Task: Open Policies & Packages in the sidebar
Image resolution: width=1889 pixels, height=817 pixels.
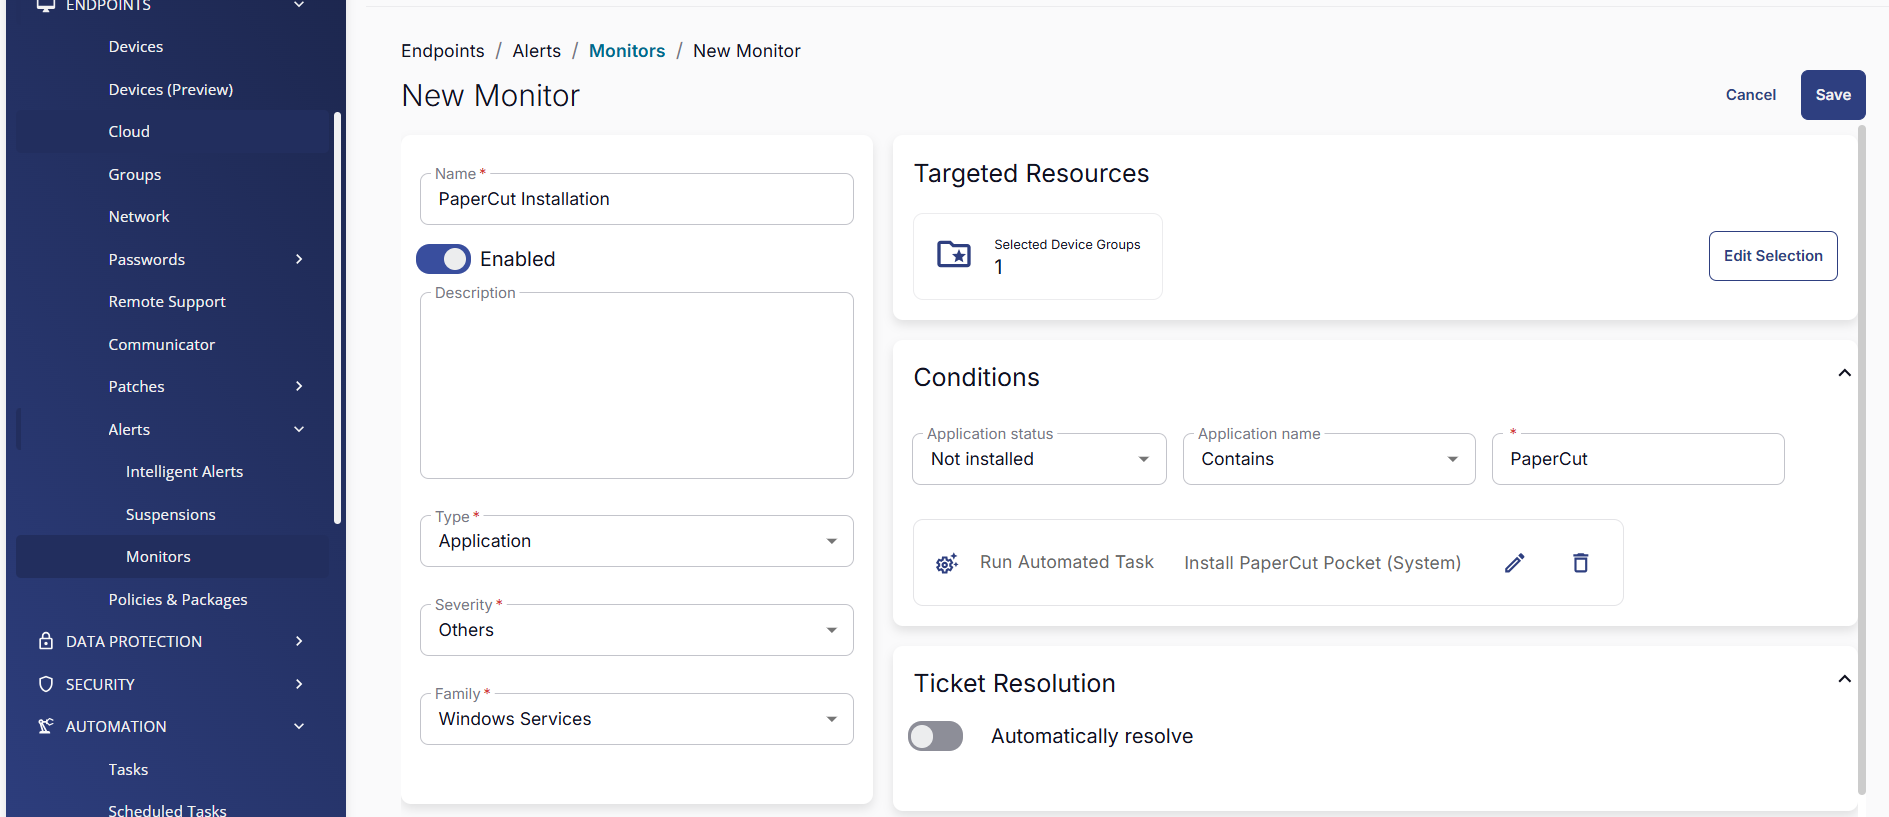Action: (x=178, y=599)
